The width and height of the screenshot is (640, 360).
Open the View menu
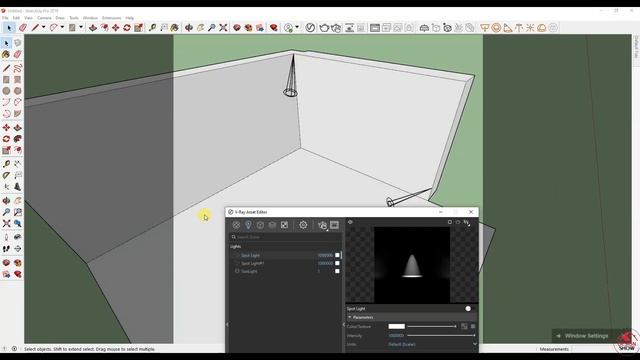(28, 18)
